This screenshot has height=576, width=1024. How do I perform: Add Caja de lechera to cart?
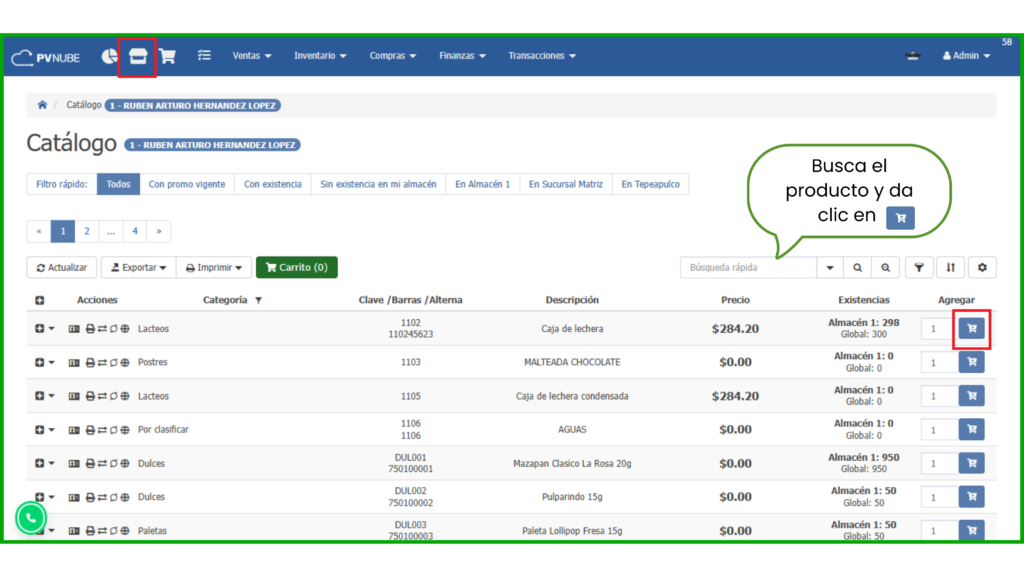(971, 328)
